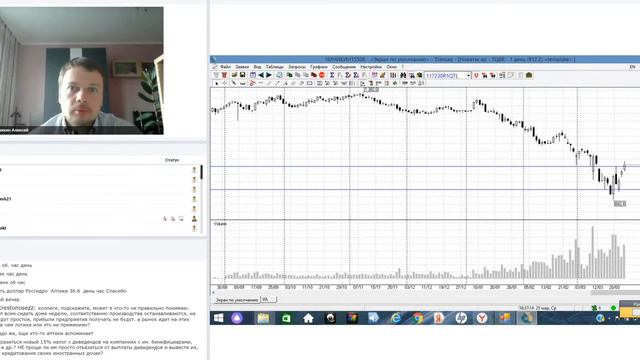
Task: Click the save floppy disk icon
Action: (x=242, y=75)
